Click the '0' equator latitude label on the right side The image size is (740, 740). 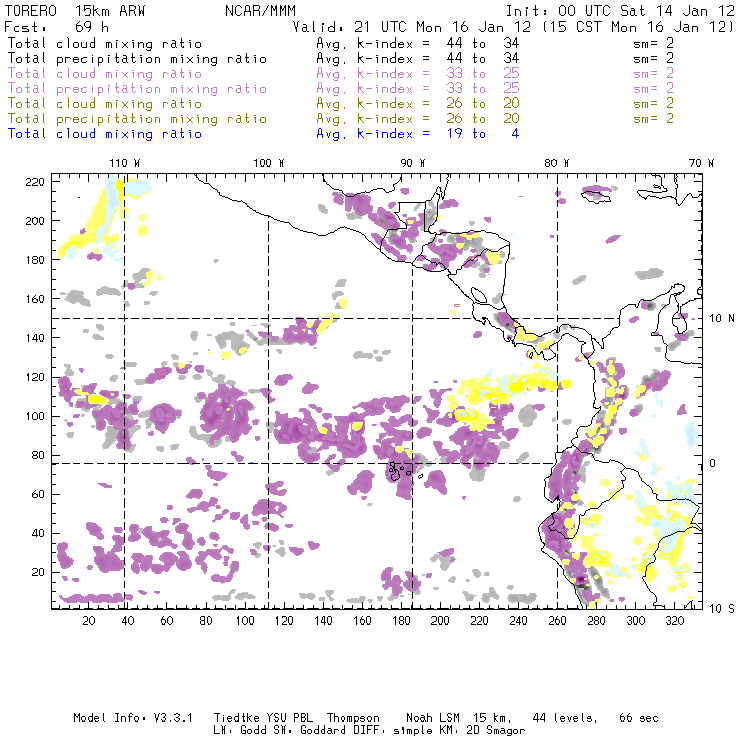tap(713, 463)
